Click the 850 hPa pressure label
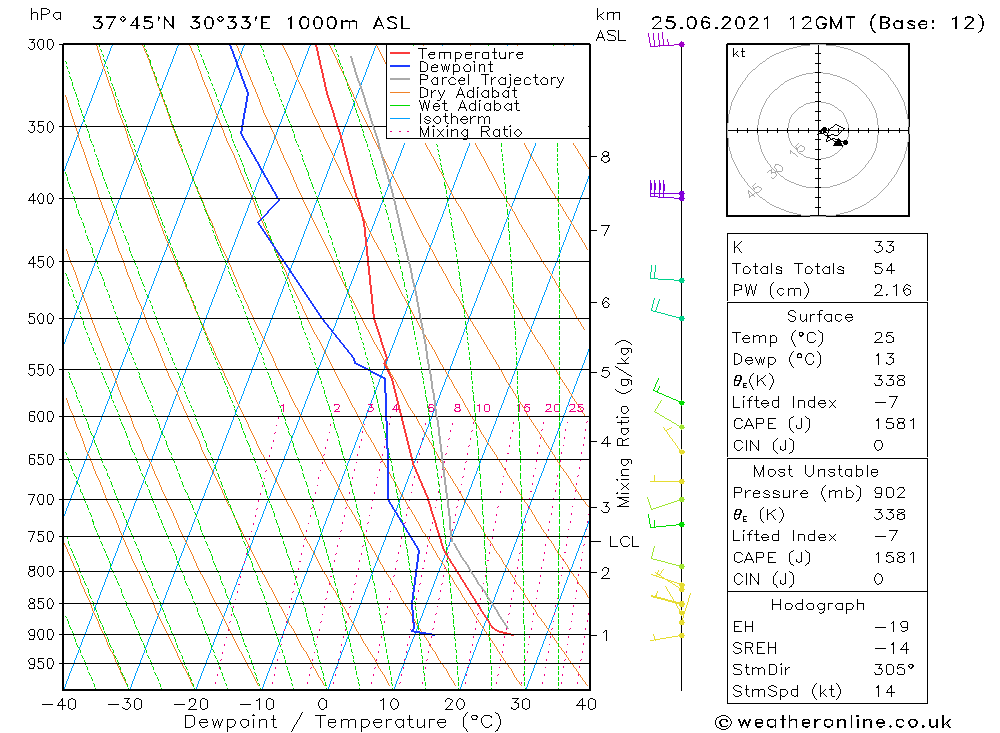1000x733 pixels. pos(42,603)
